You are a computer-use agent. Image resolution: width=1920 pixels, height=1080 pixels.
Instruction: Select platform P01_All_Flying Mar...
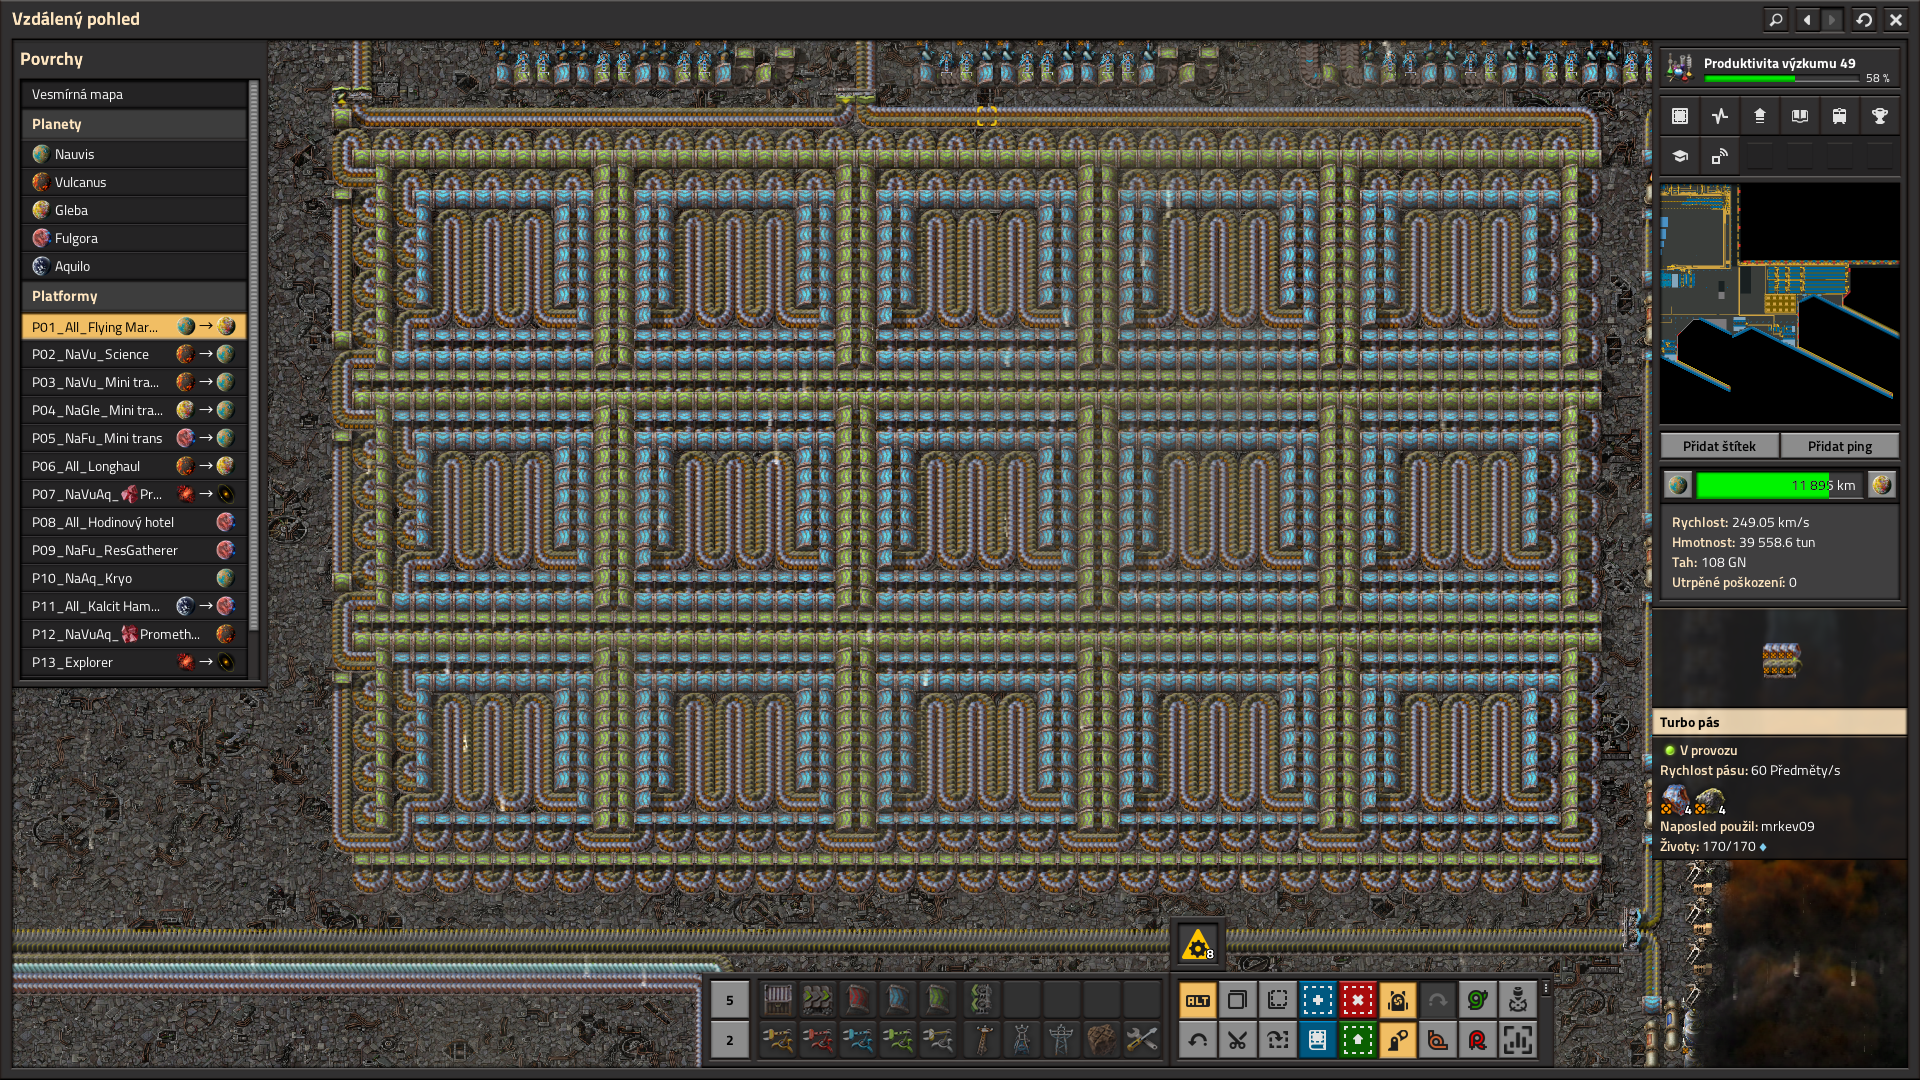134,326
